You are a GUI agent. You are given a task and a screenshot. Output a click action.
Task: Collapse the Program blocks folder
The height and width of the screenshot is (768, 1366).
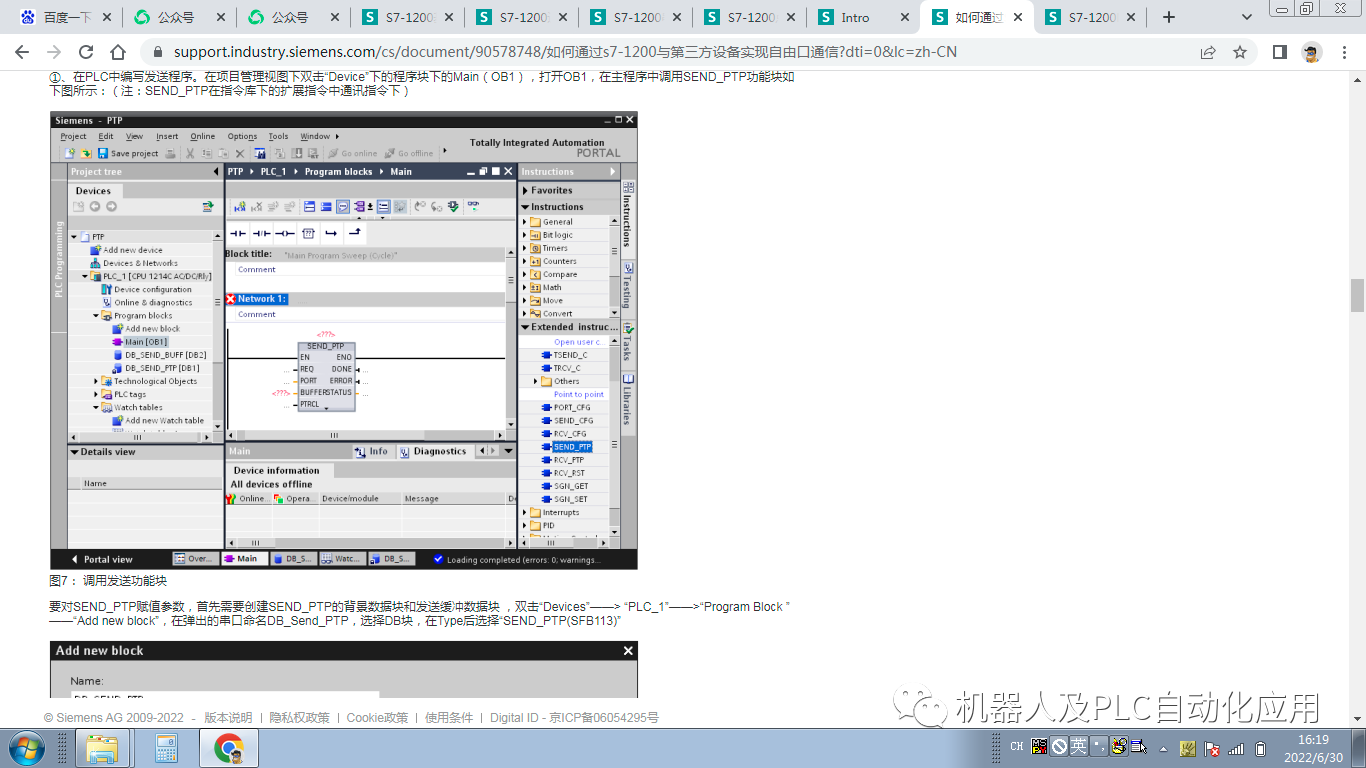pyautogui.click(x=97, y=316)
